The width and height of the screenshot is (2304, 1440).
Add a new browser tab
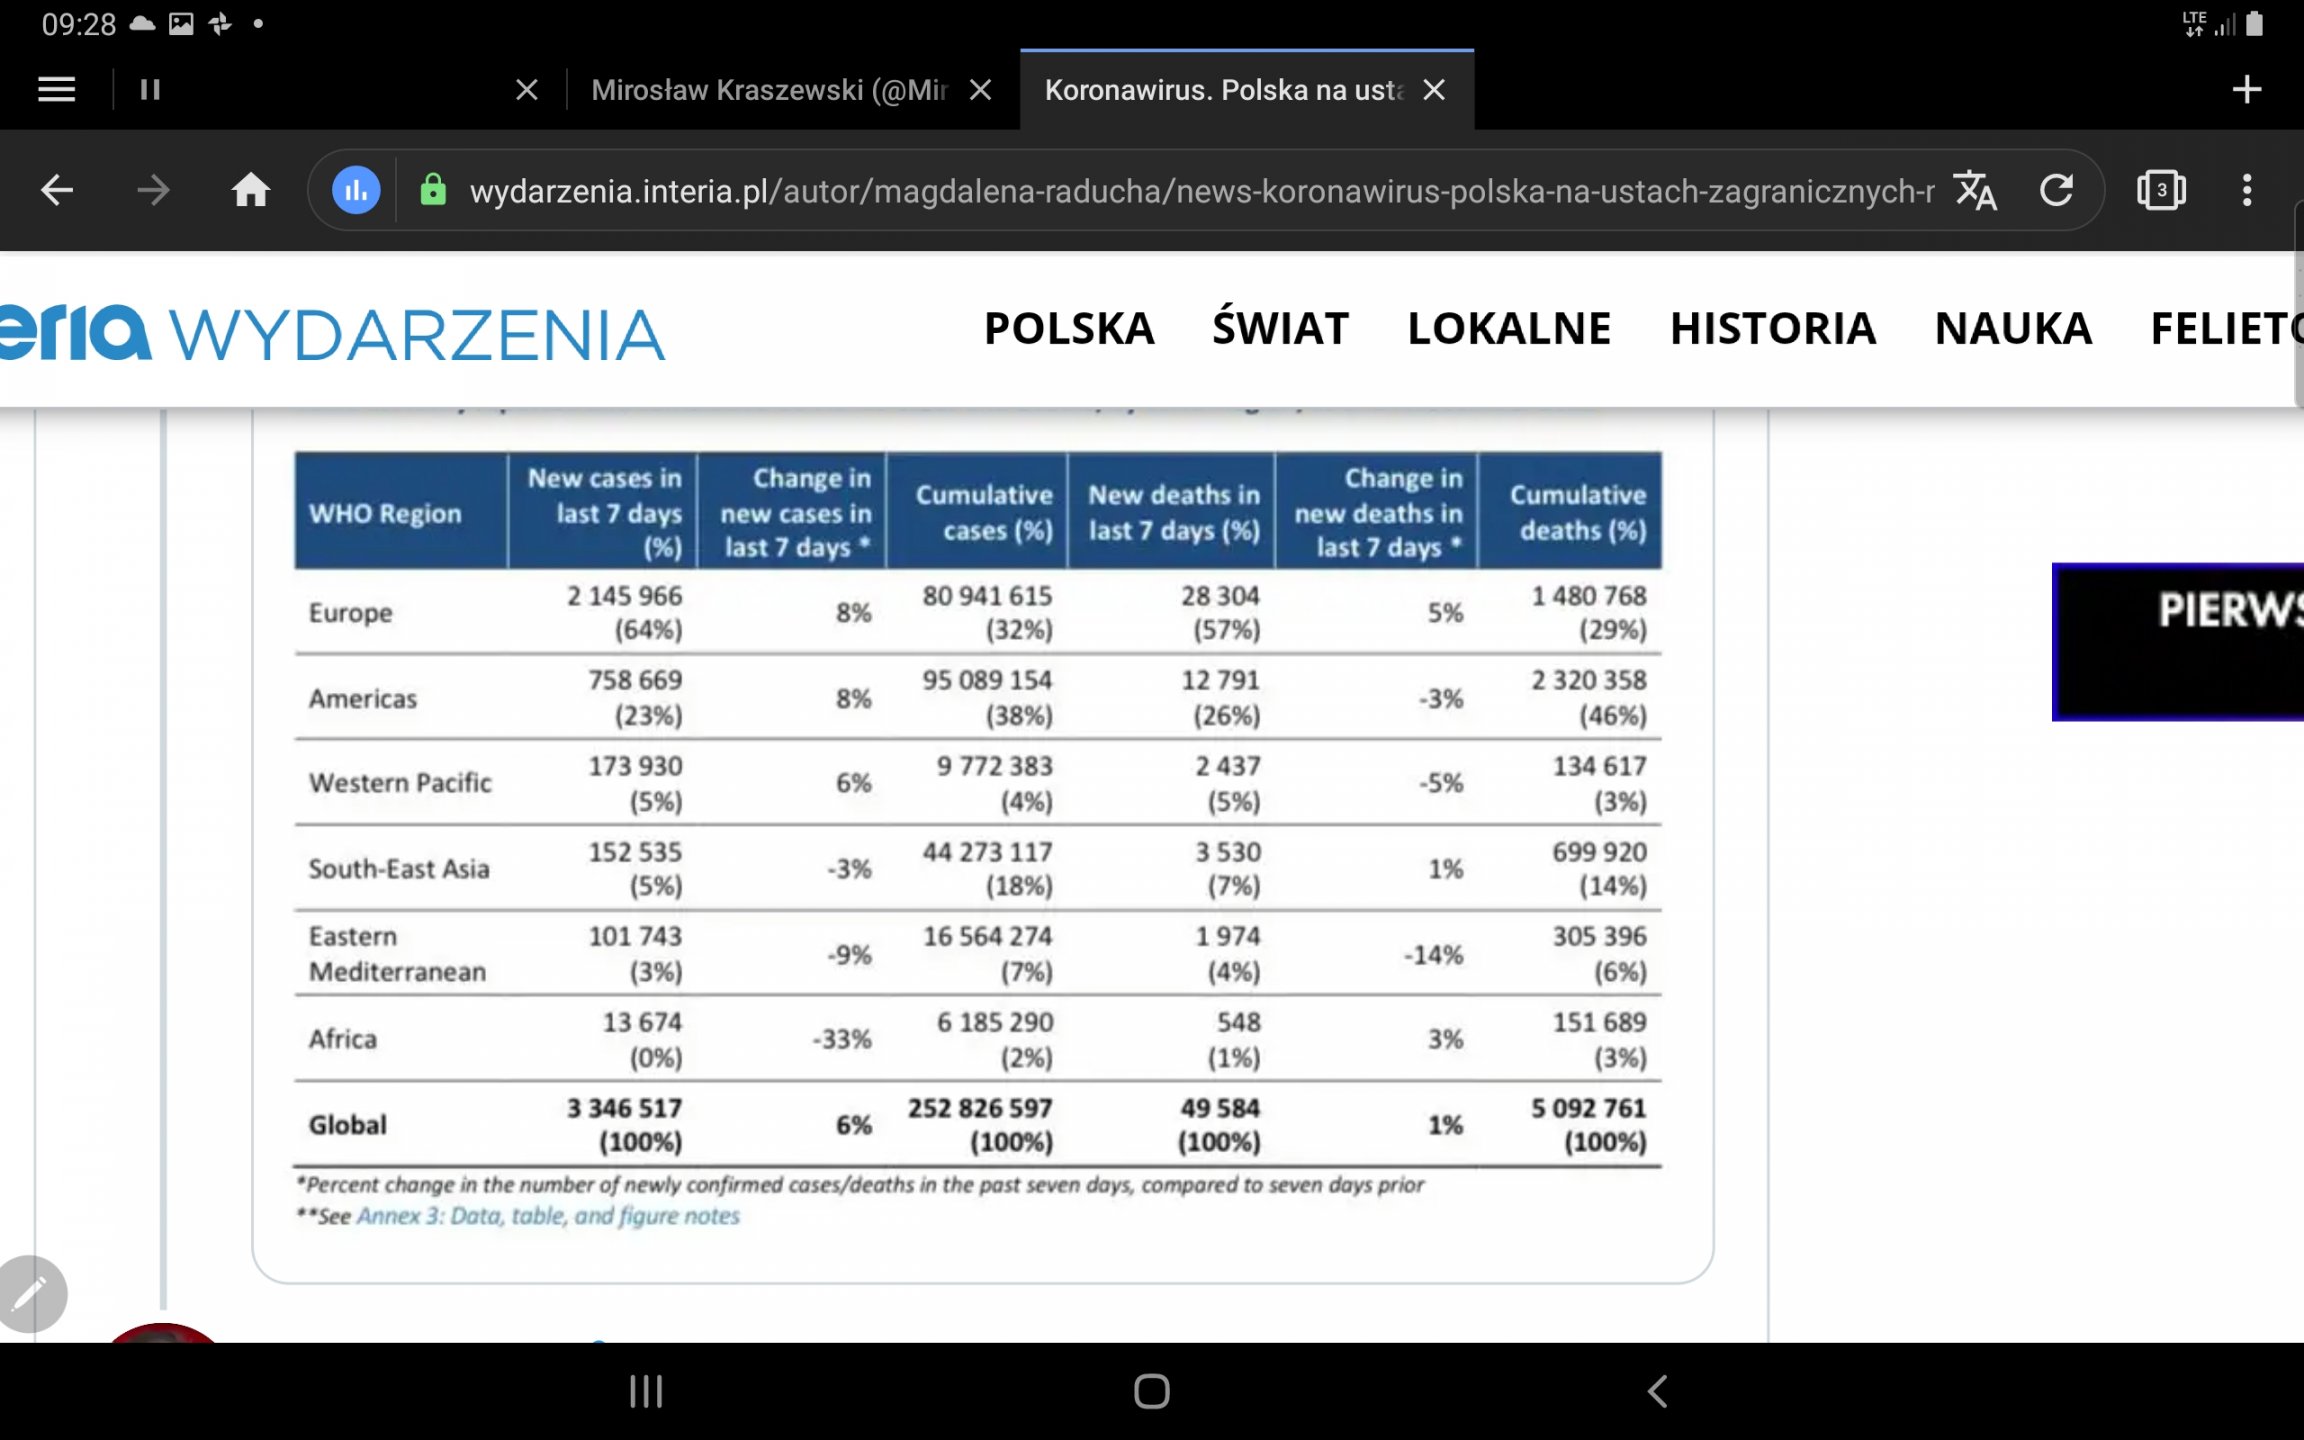coord(2246,90)
